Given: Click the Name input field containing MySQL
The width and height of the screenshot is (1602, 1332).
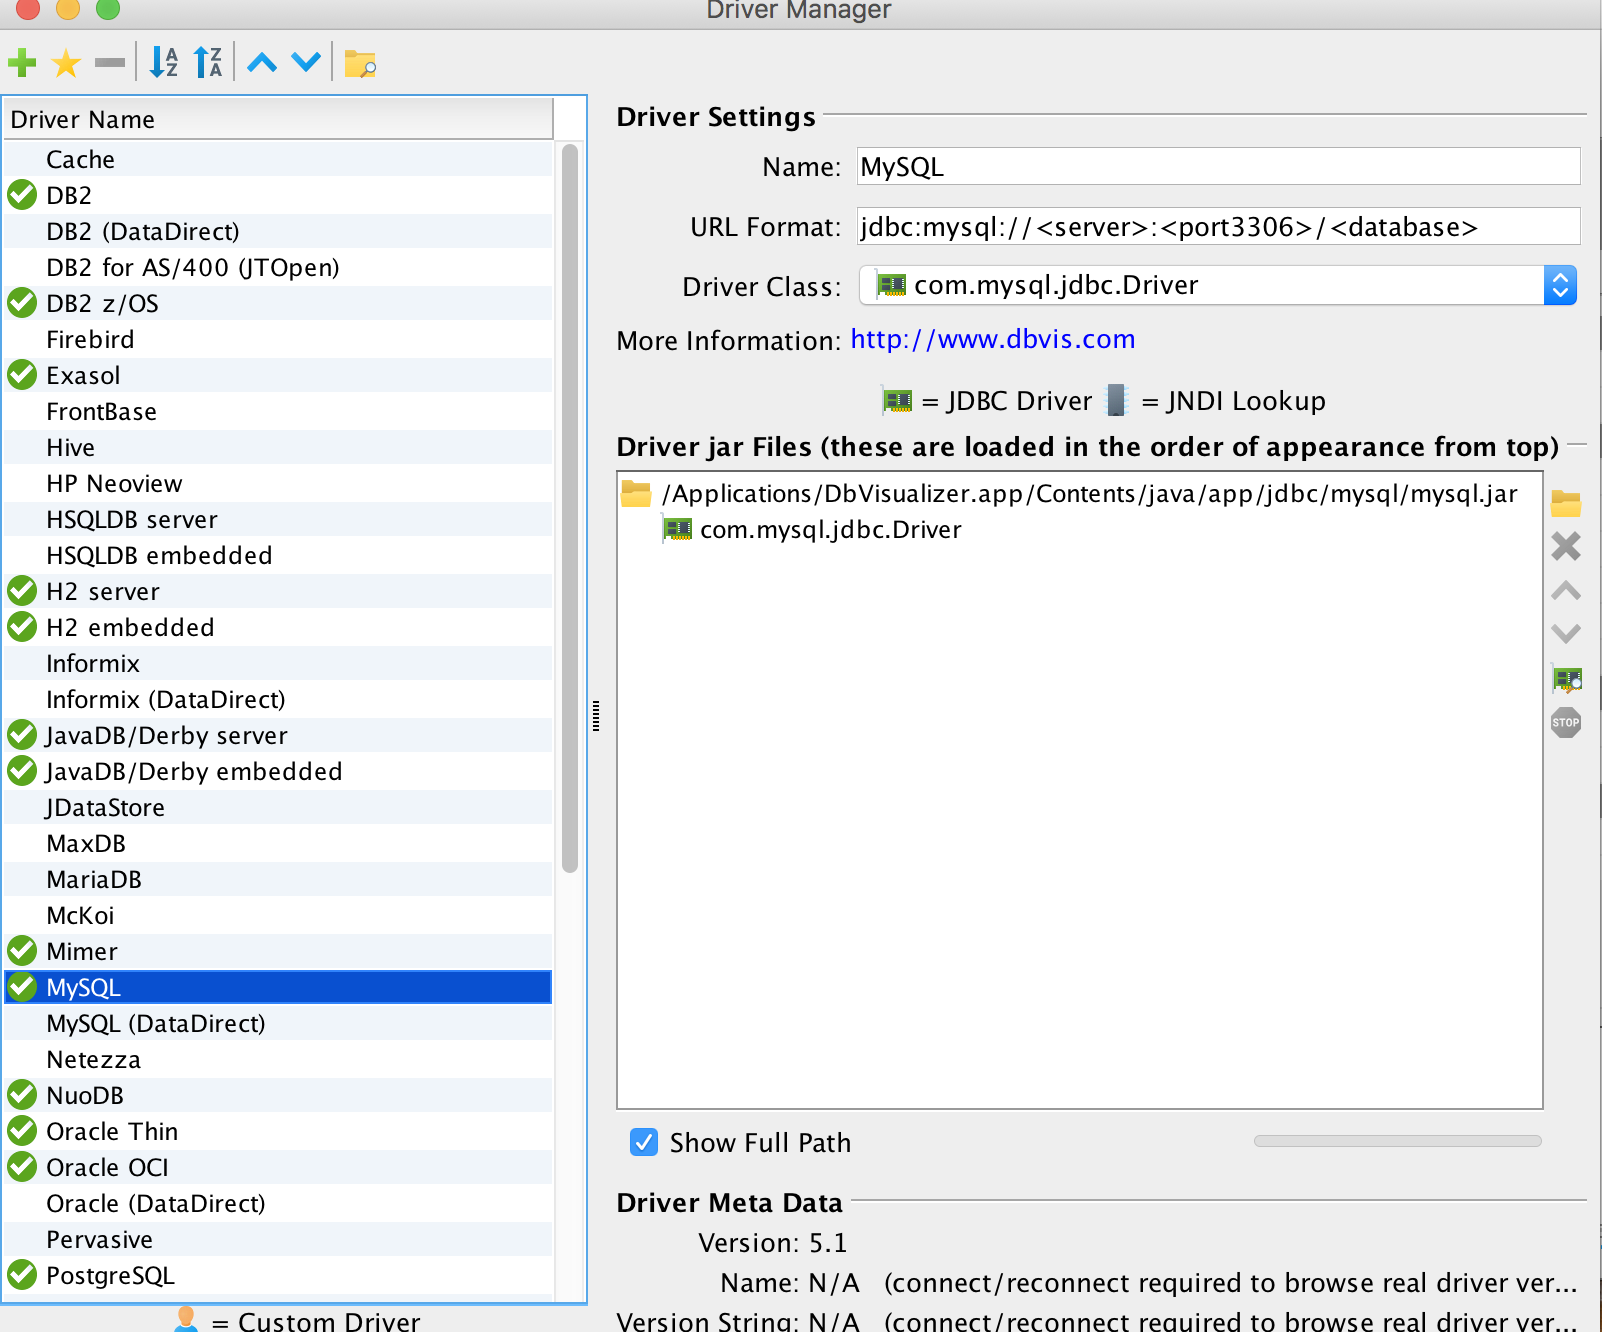Looking at the screenshot, I should coord(1219,166).
